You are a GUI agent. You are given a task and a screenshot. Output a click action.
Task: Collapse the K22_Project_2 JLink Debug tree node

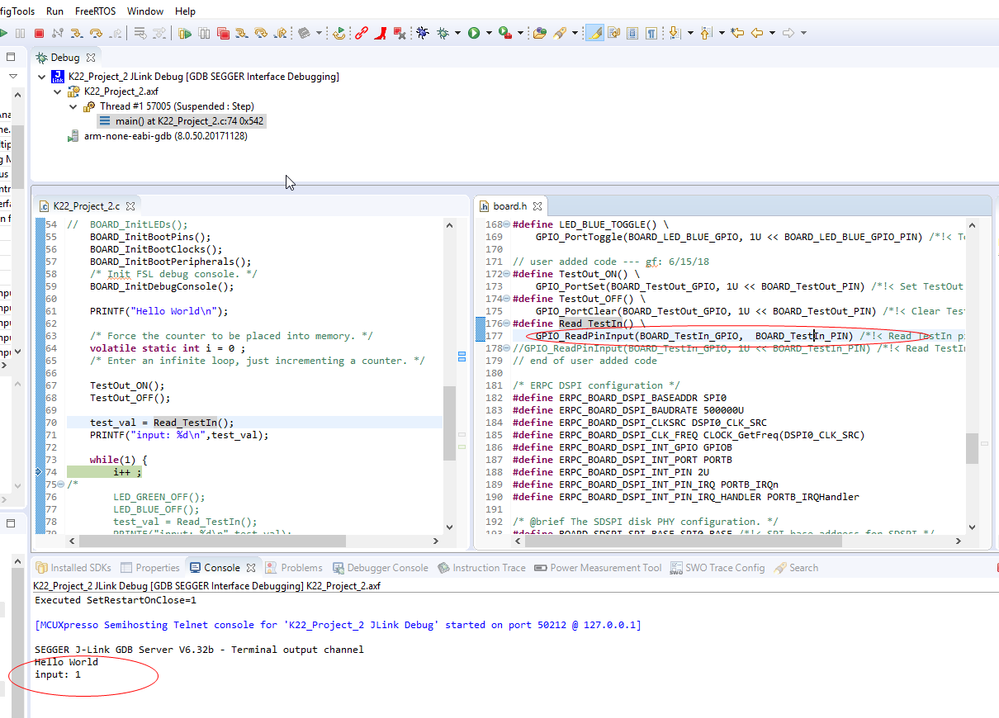coord(41,77)
